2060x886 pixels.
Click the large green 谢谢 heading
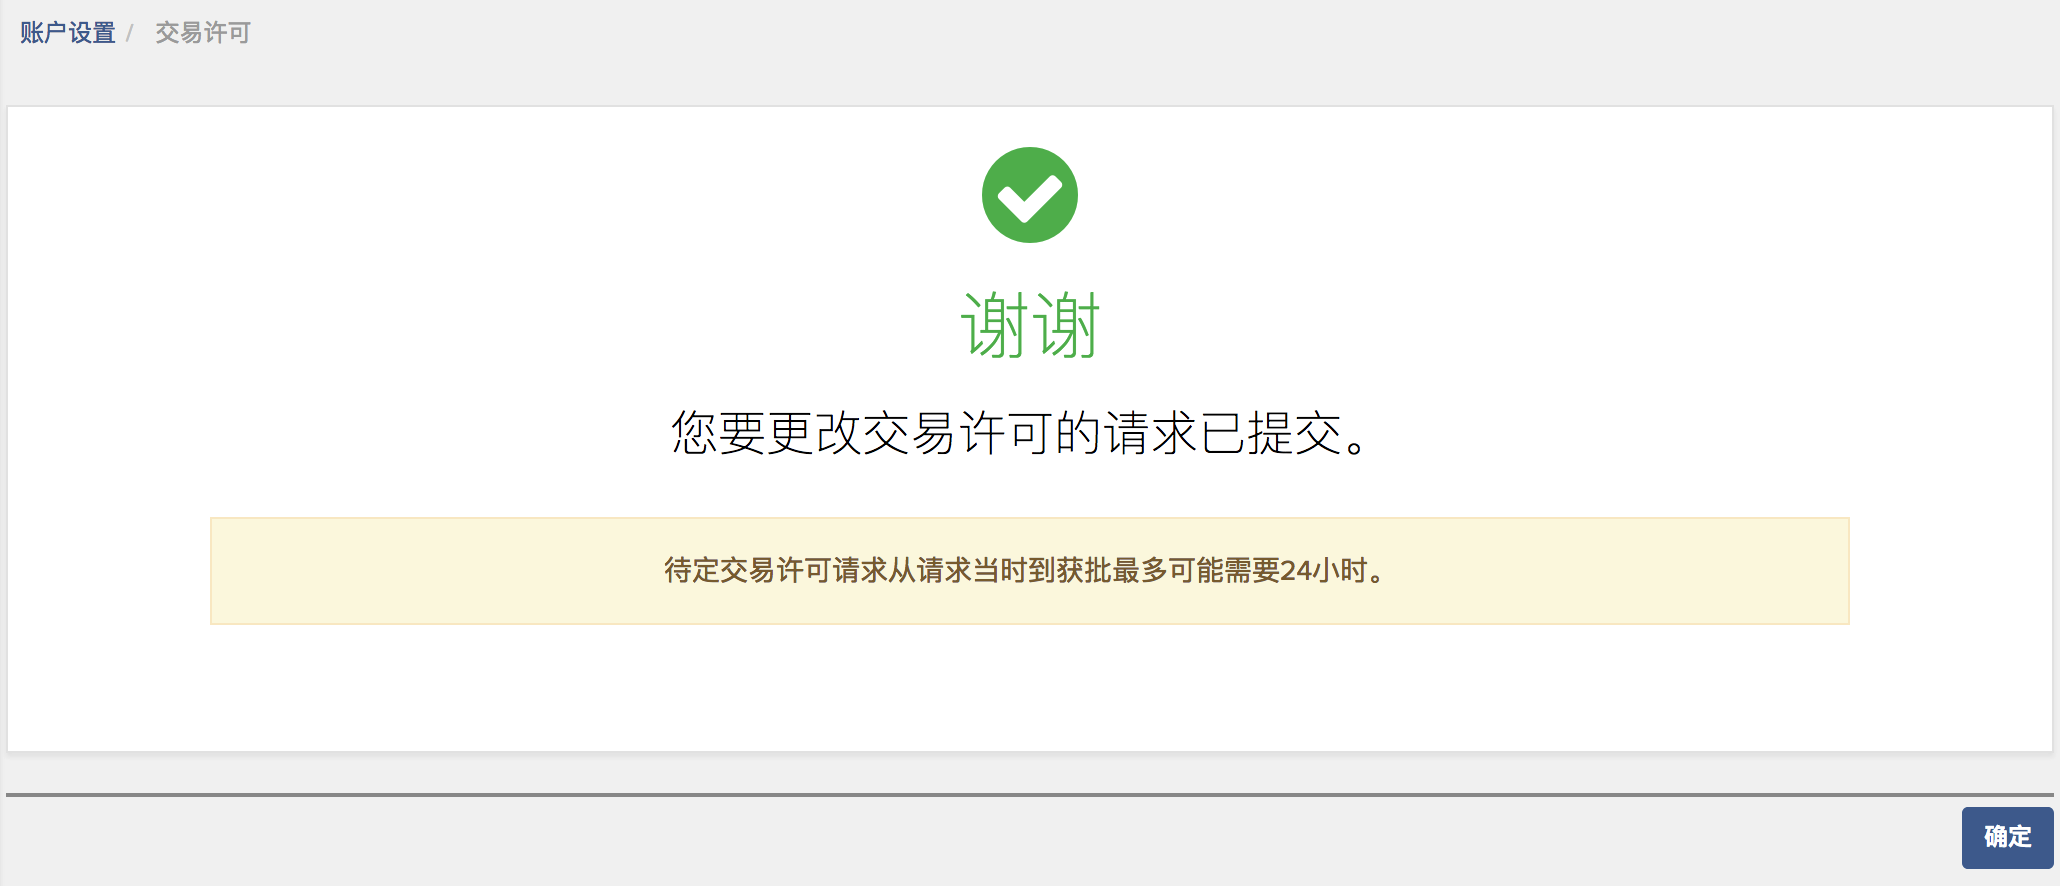pyautogui.click(x=1030, y=325)
